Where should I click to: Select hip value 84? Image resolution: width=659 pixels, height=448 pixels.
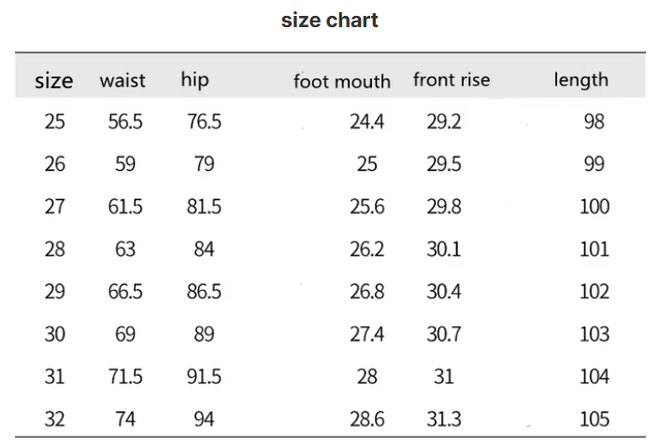(204, 249)
